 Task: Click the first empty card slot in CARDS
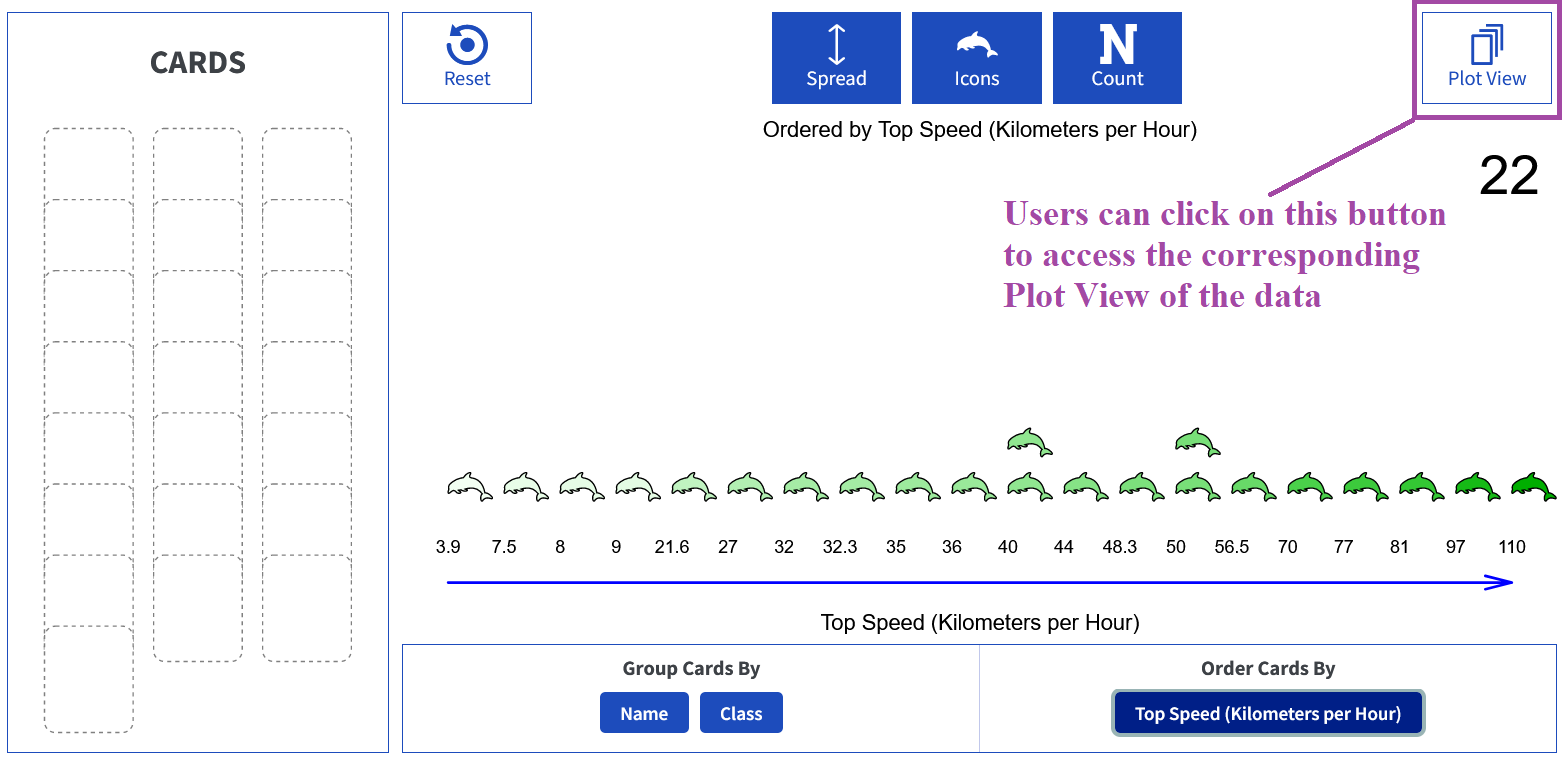click(x=88, y=164)
